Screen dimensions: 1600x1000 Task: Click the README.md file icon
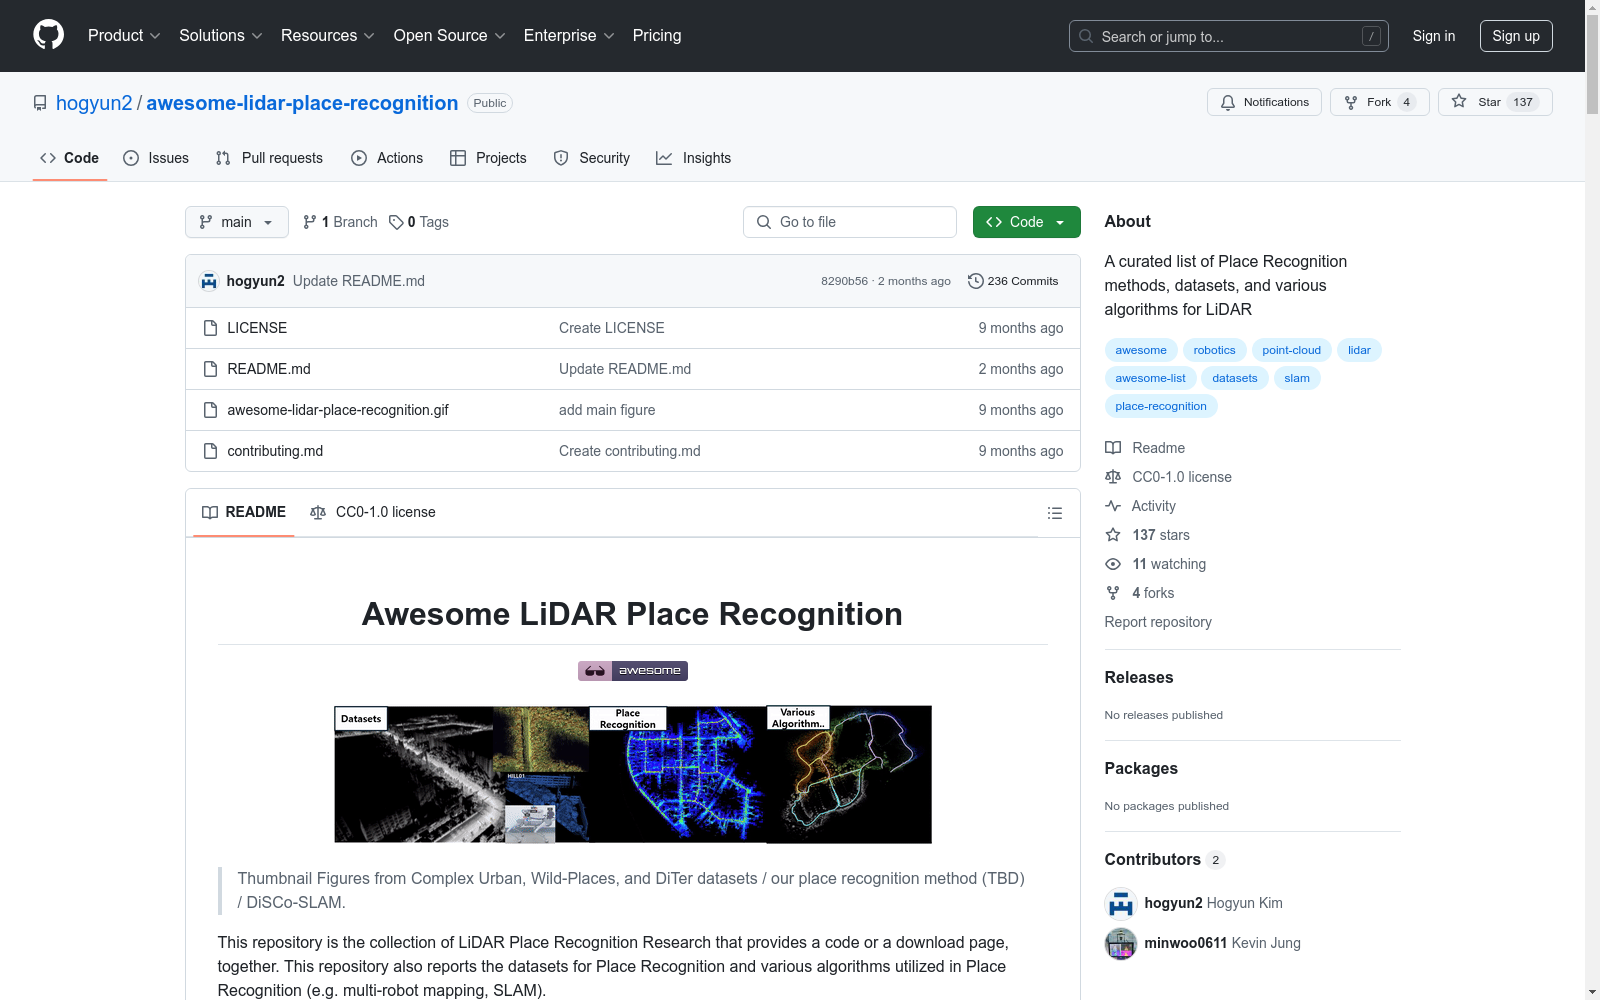(x=210, y=369)
